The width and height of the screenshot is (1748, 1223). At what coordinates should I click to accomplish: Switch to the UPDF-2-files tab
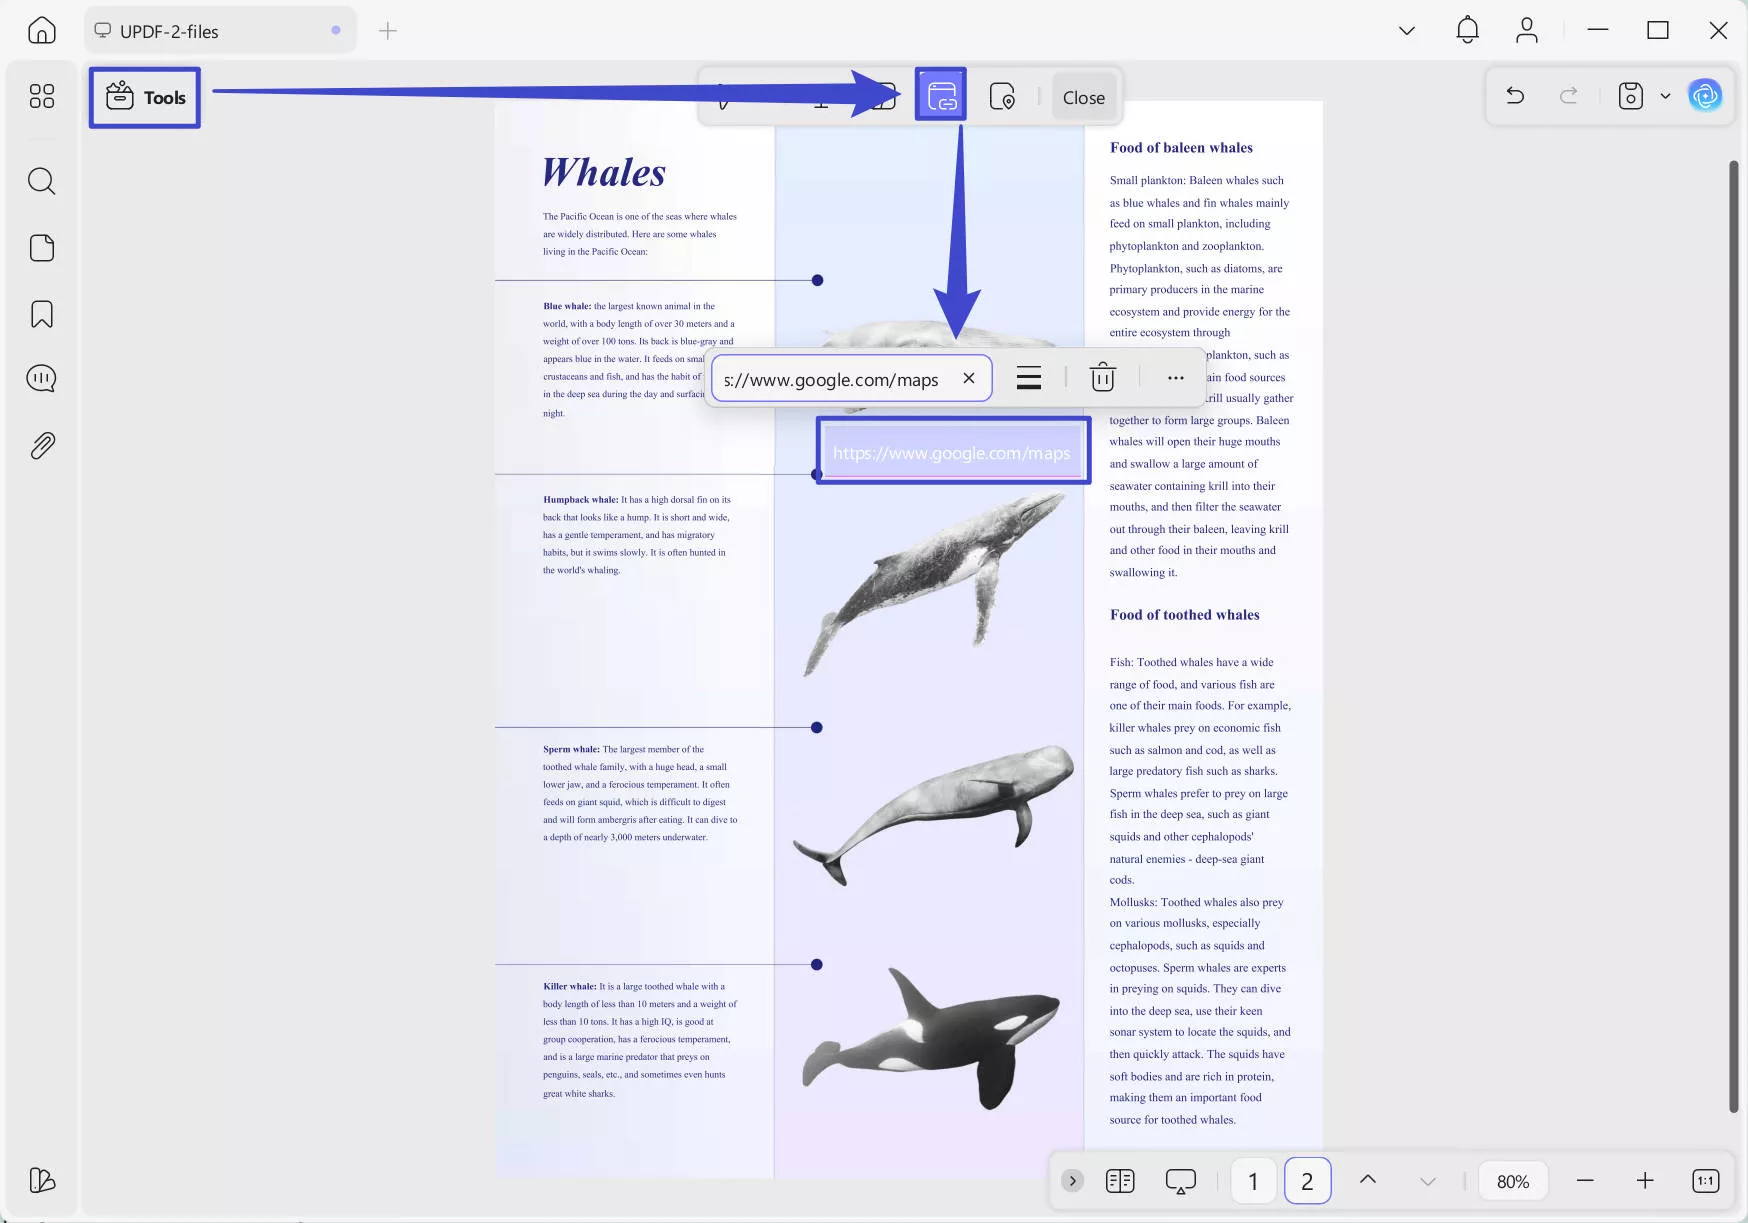tap(169, 31)
